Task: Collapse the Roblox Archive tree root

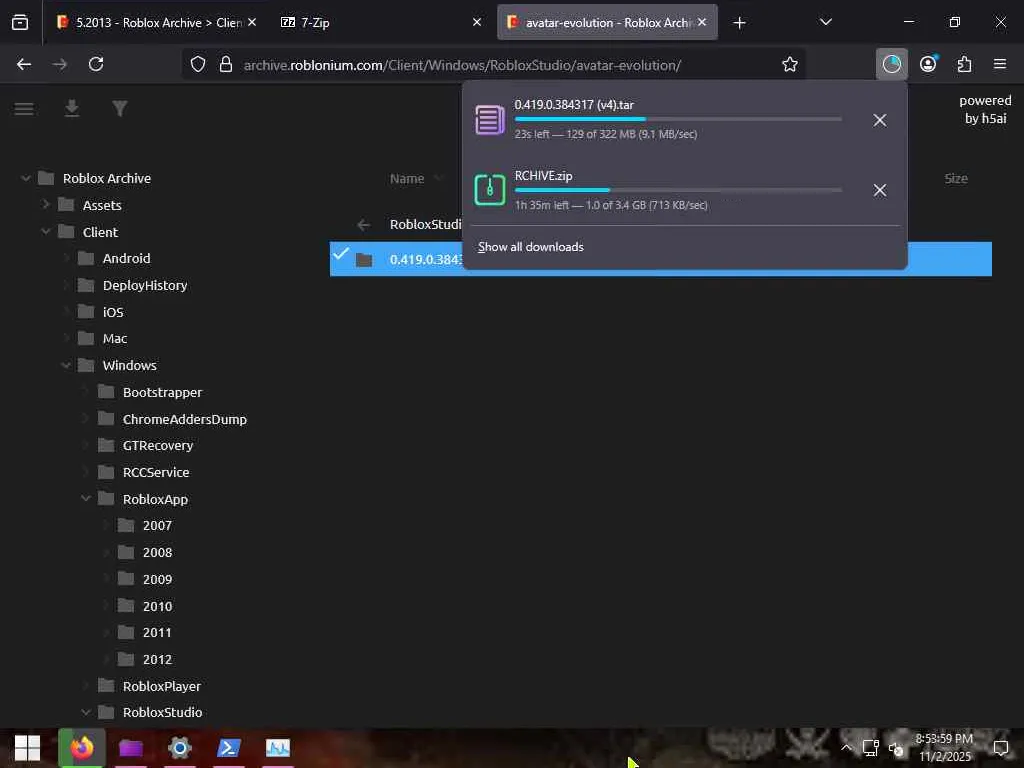Action: (25, 178)
